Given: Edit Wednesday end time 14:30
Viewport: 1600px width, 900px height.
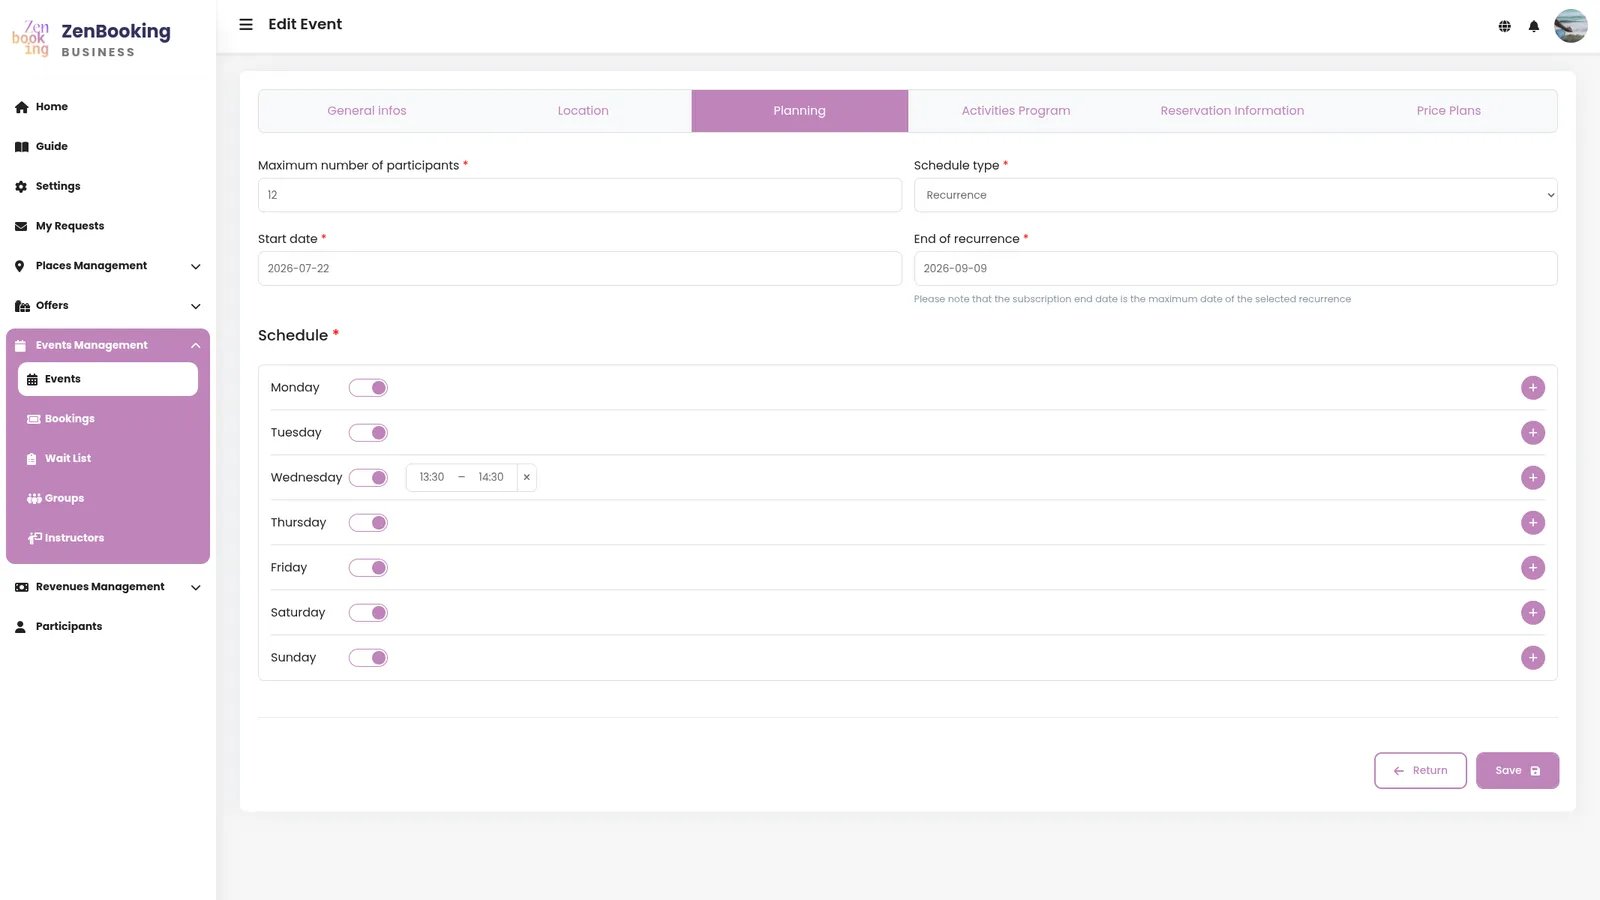Looking at the screenshot, I should 491,478.
